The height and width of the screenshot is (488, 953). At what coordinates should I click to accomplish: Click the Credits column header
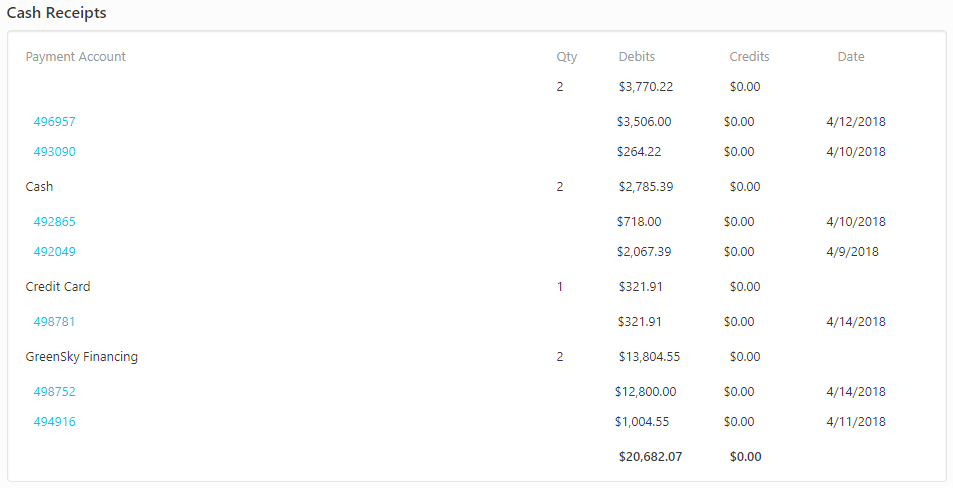coord(749,57)
